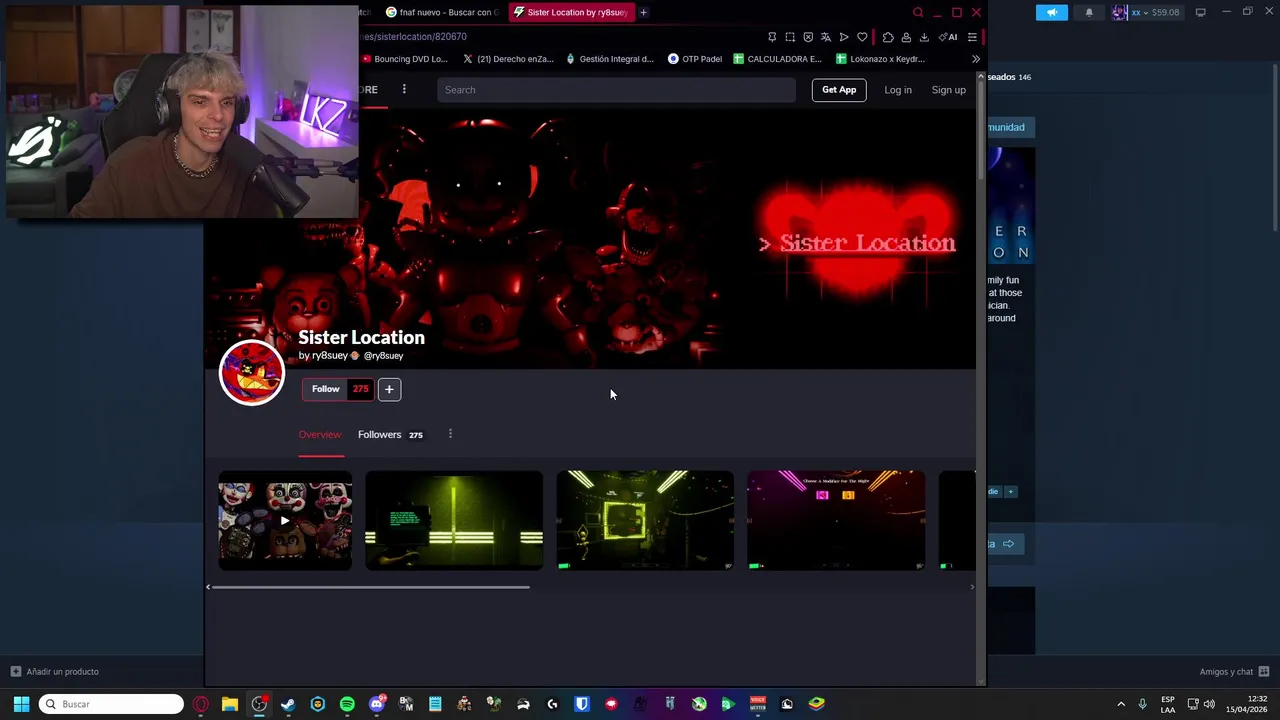Open the OTP Padel bookmark
This screenshot has width=1280, height=720.
[x=695, y=59]
